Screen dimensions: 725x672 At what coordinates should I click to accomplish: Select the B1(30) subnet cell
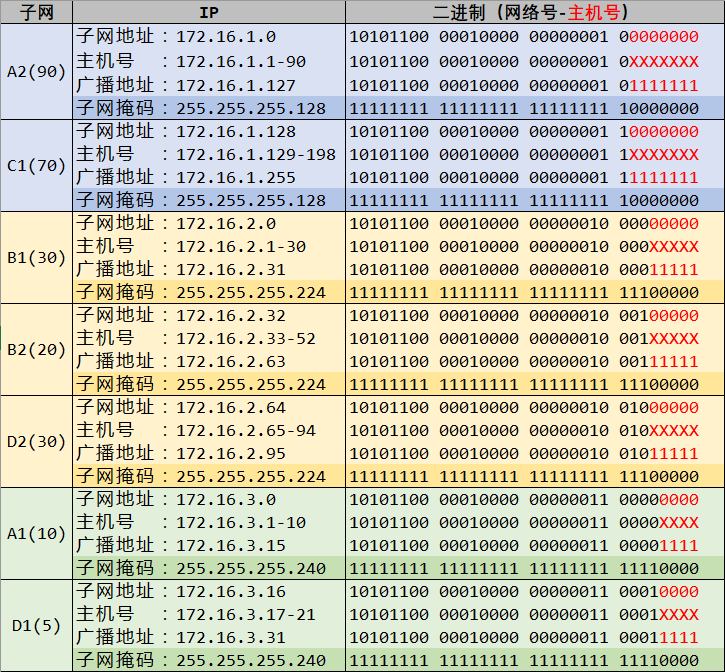click(37, 258)
